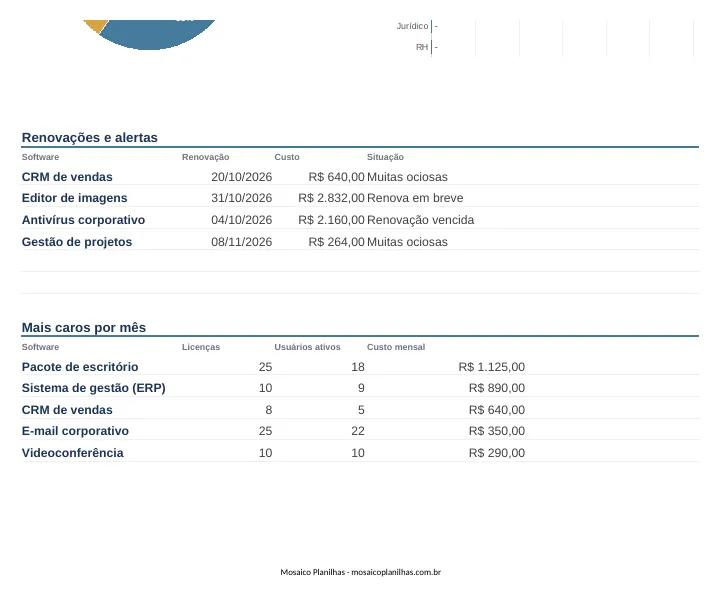Select 'CRM de vendas' in Mais caros table
This screenshot has height=597, width=719.
point(67,410)
